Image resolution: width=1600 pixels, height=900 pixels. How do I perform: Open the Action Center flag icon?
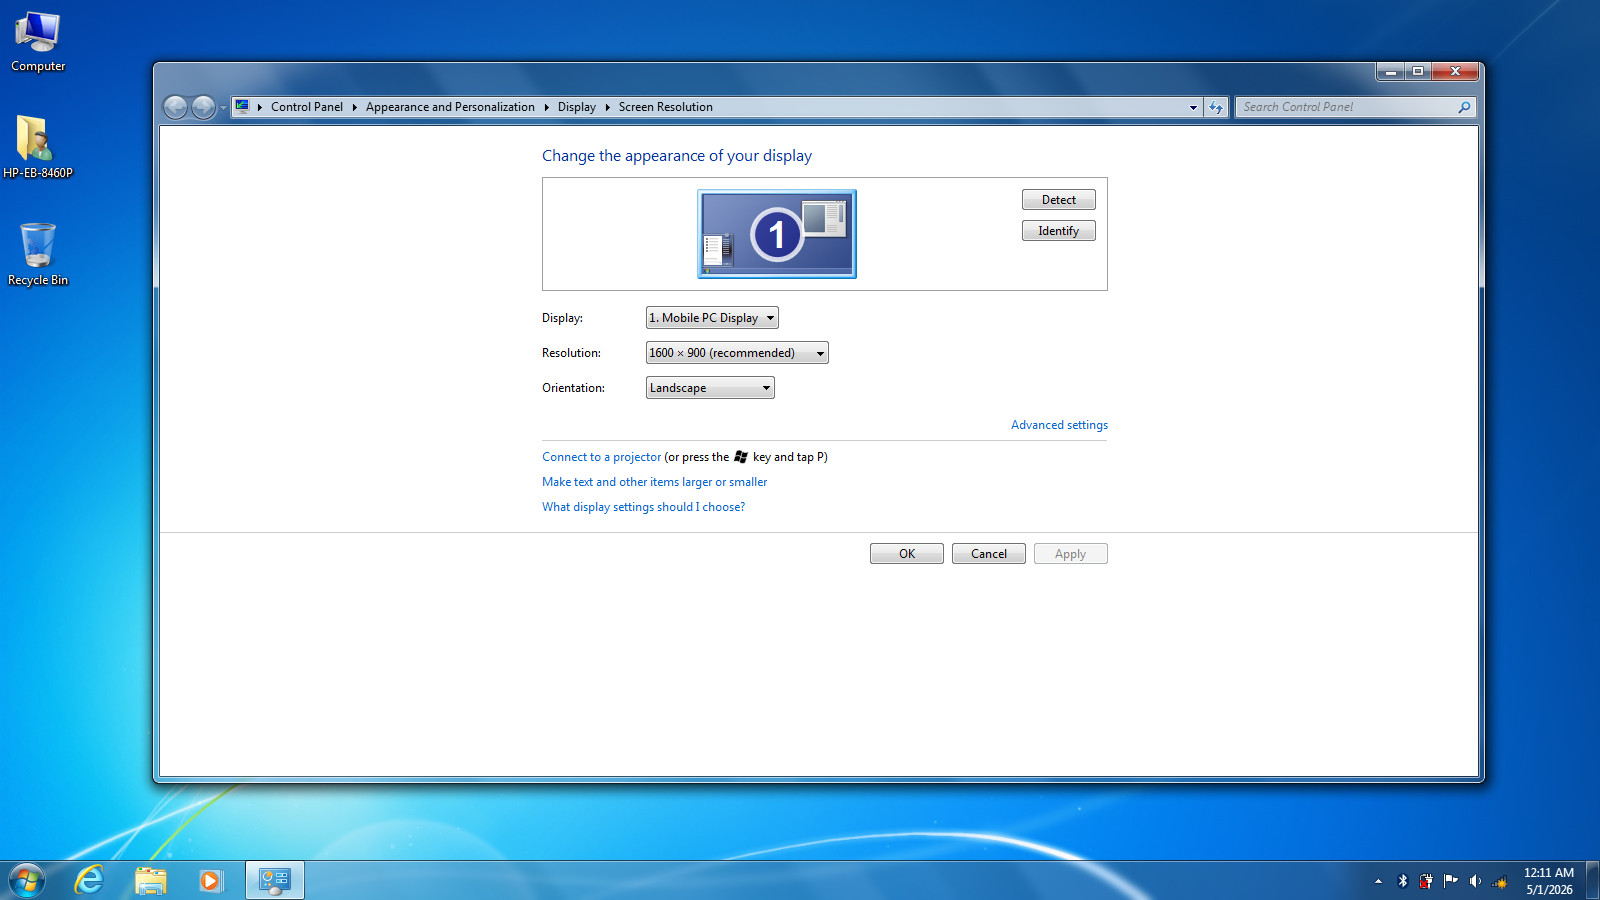1450,881
